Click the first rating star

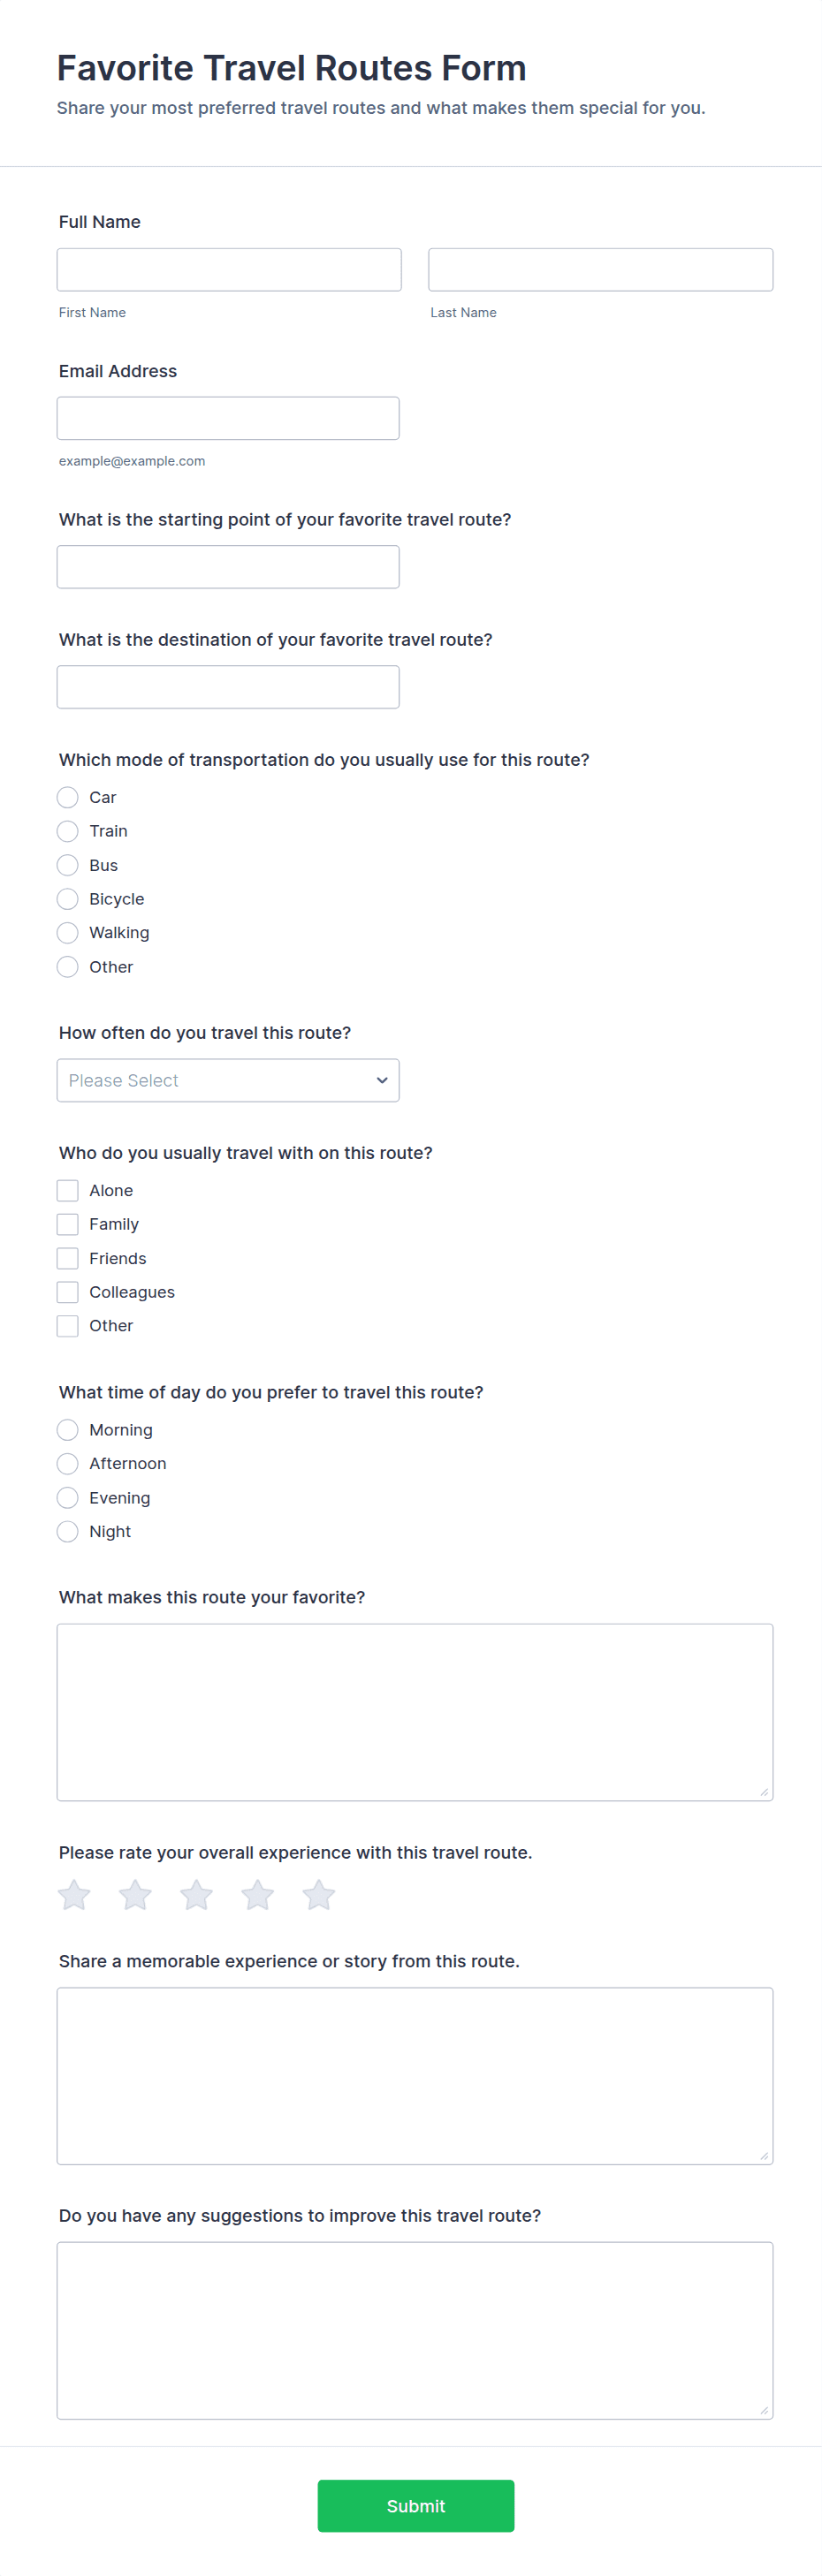[74, 1895]
